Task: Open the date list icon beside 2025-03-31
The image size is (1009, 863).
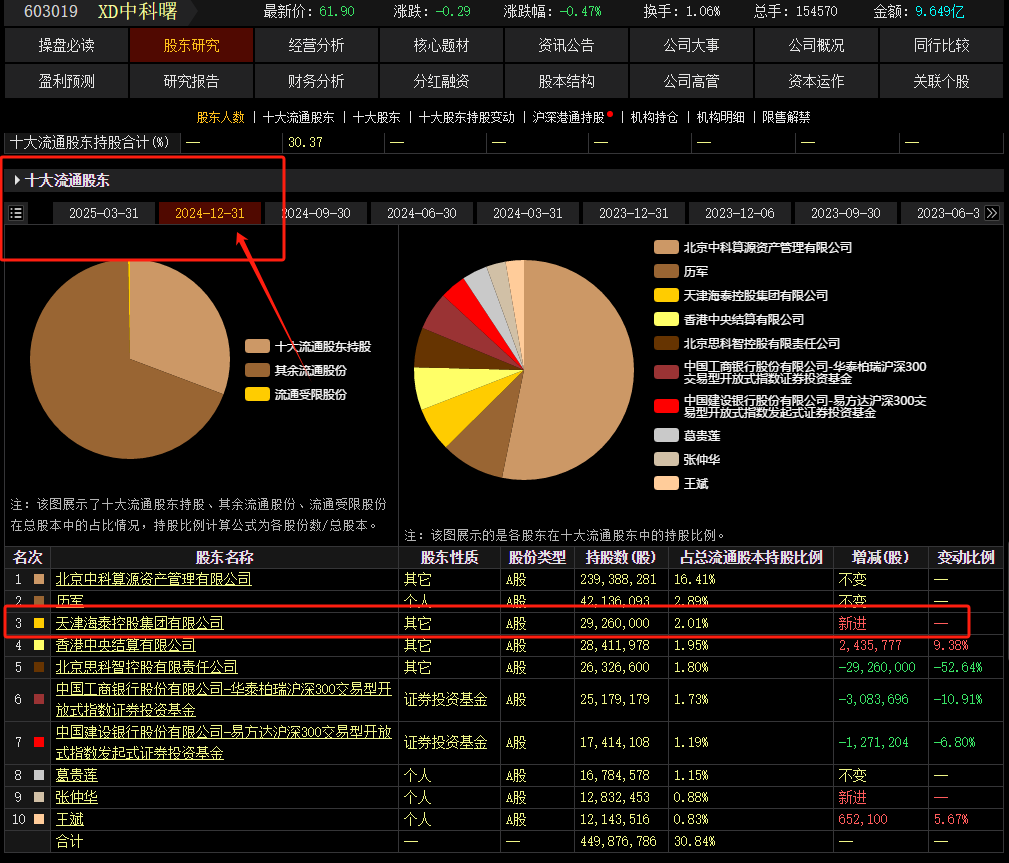Action: click(x=16, y=213)
